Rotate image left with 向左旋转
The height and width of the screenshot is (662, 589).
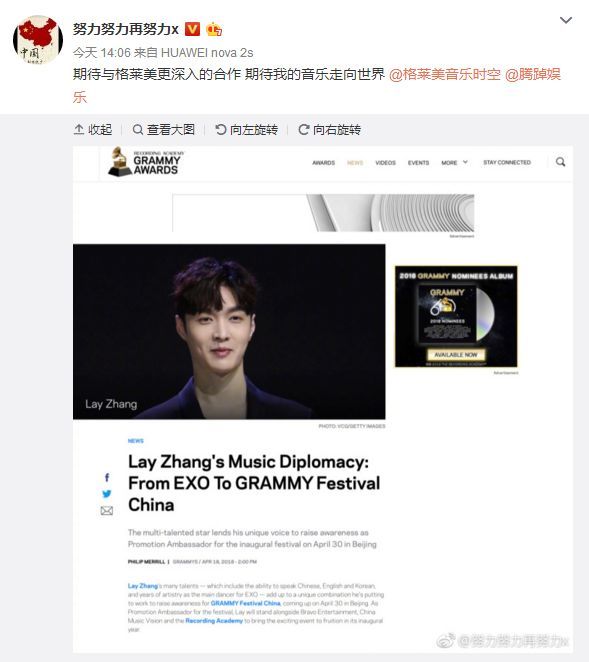coord(247,130)
